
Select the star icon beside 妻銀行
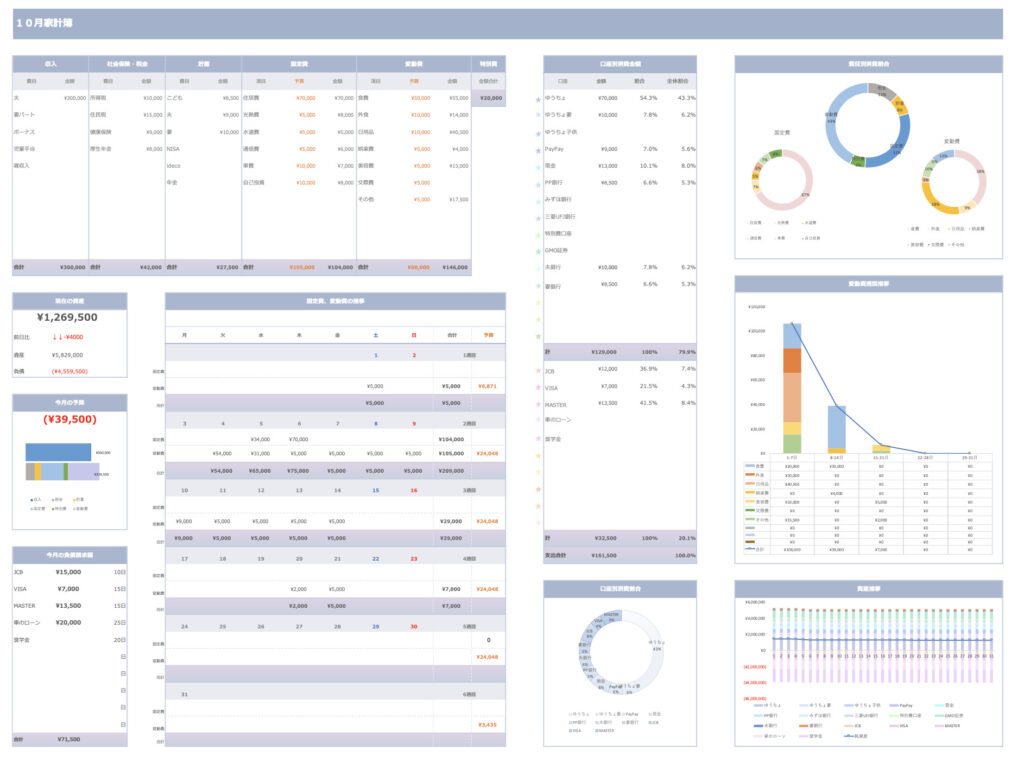pyautogui.click(x=538, y=286)
